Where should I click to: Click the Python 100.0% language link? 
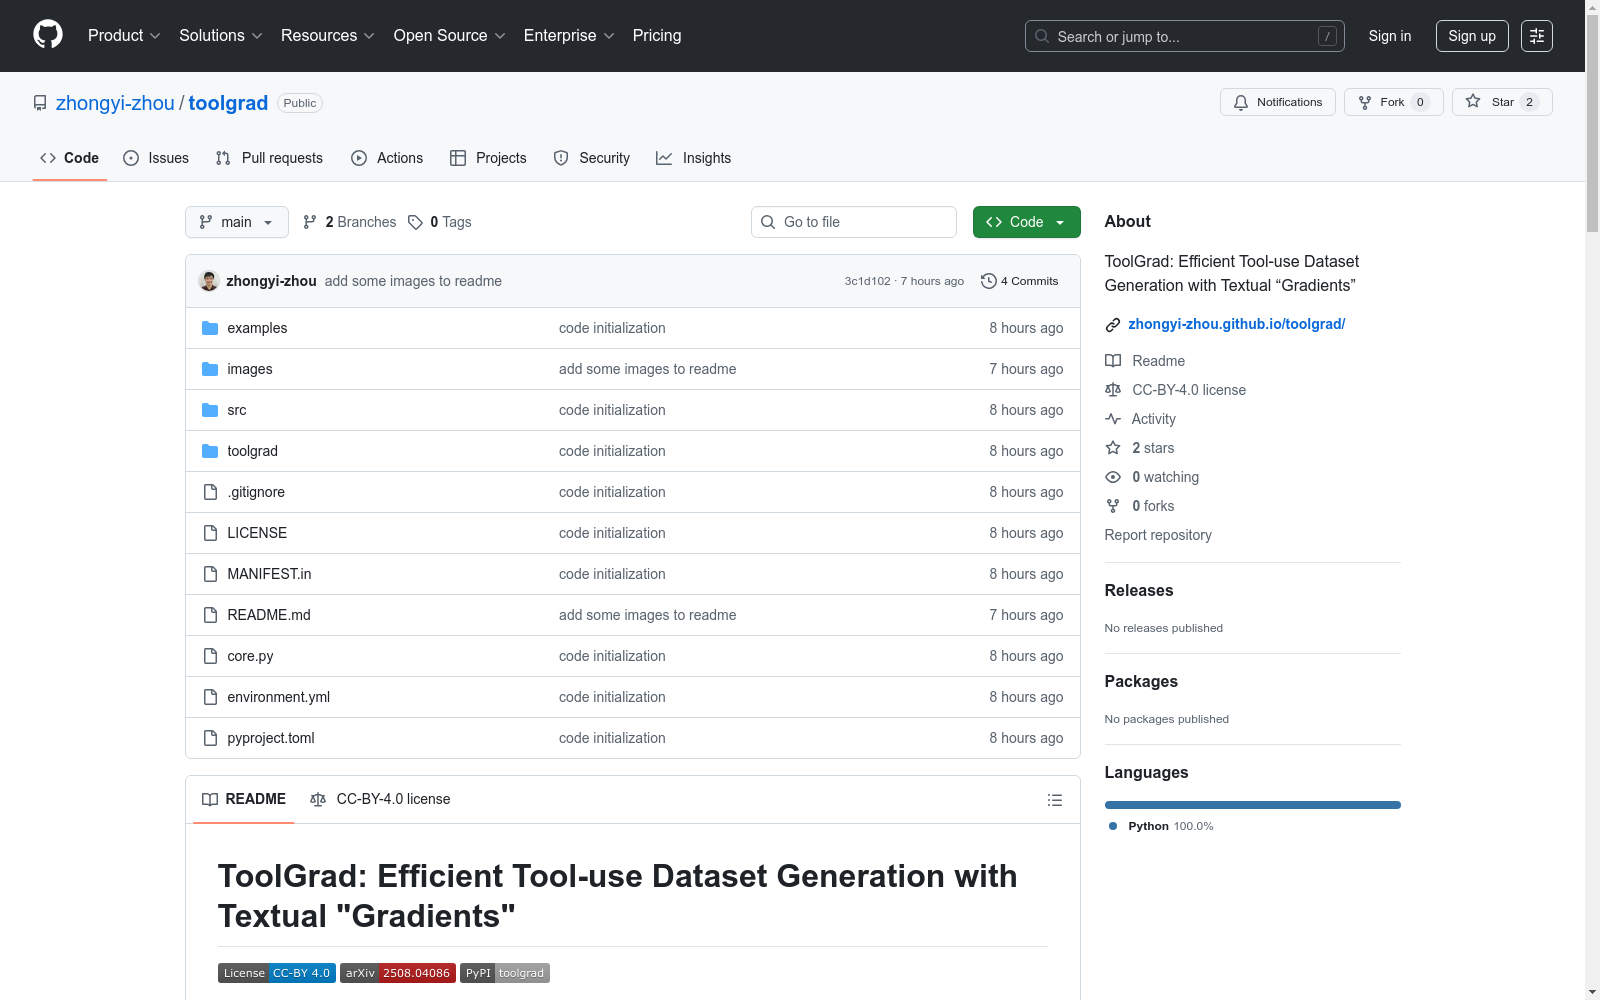[1161, 826]
